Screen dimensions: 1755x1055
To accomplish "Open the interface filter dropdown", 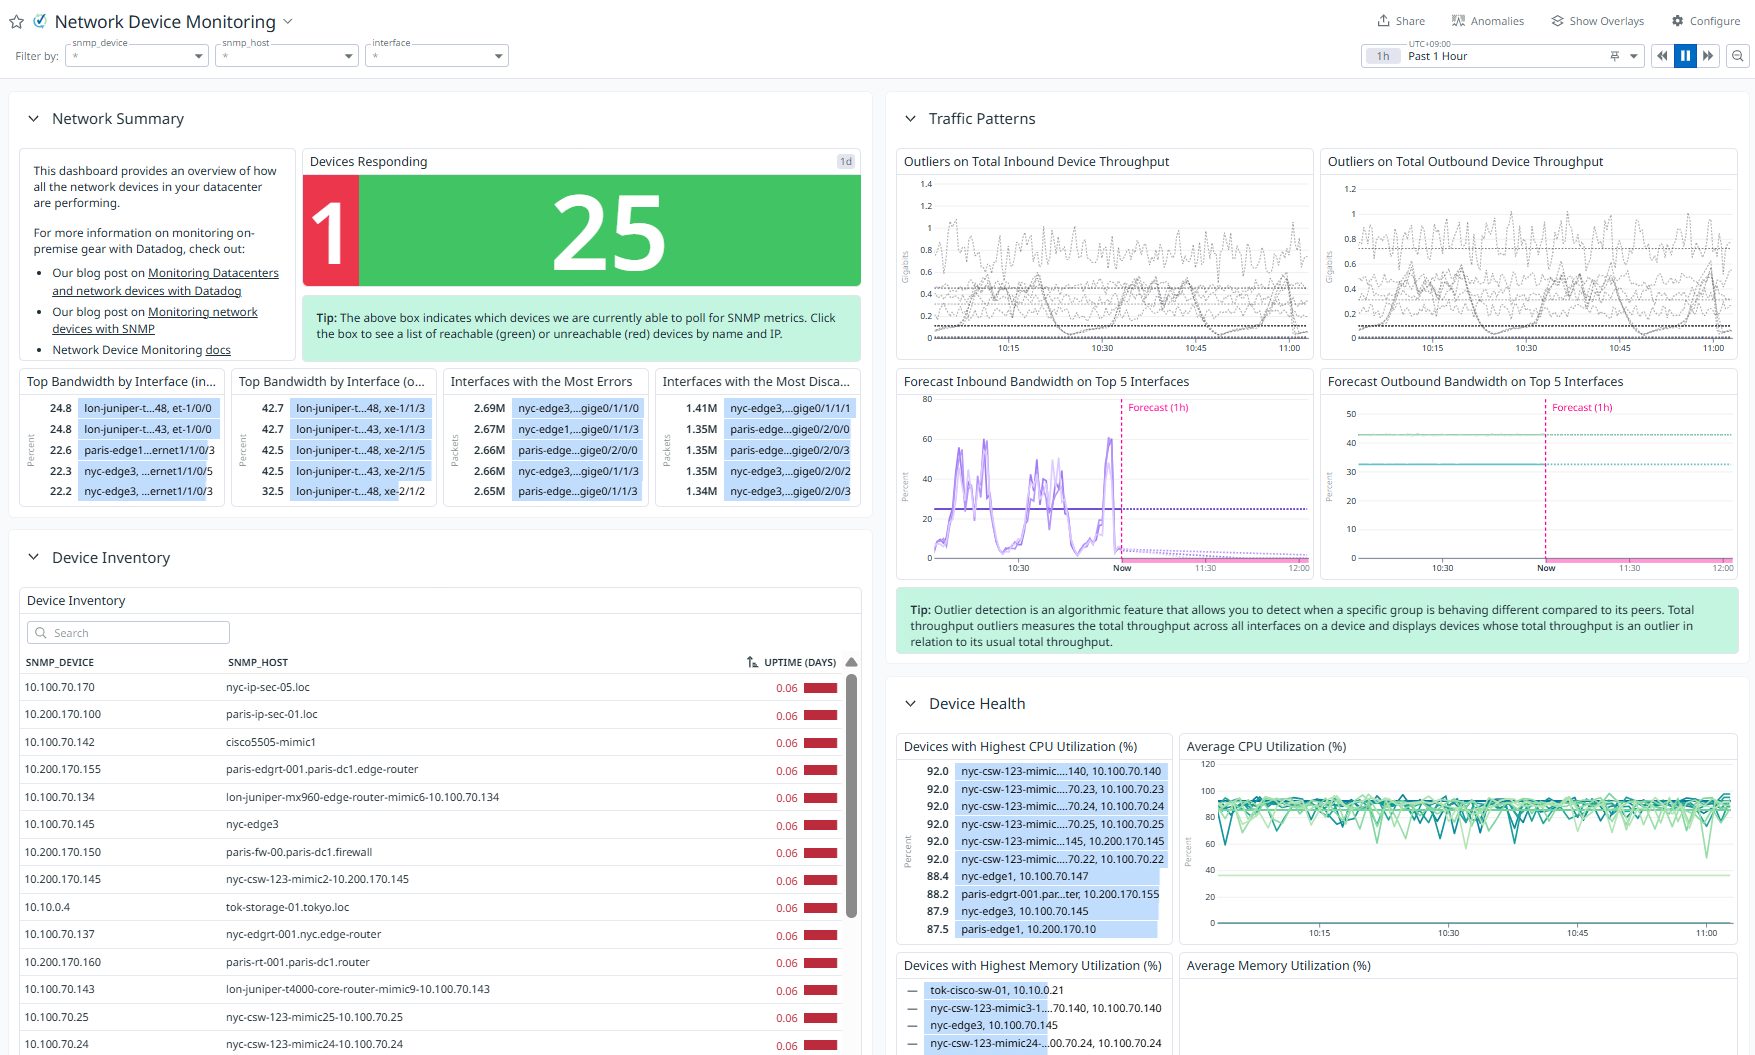I will (437, 56).
